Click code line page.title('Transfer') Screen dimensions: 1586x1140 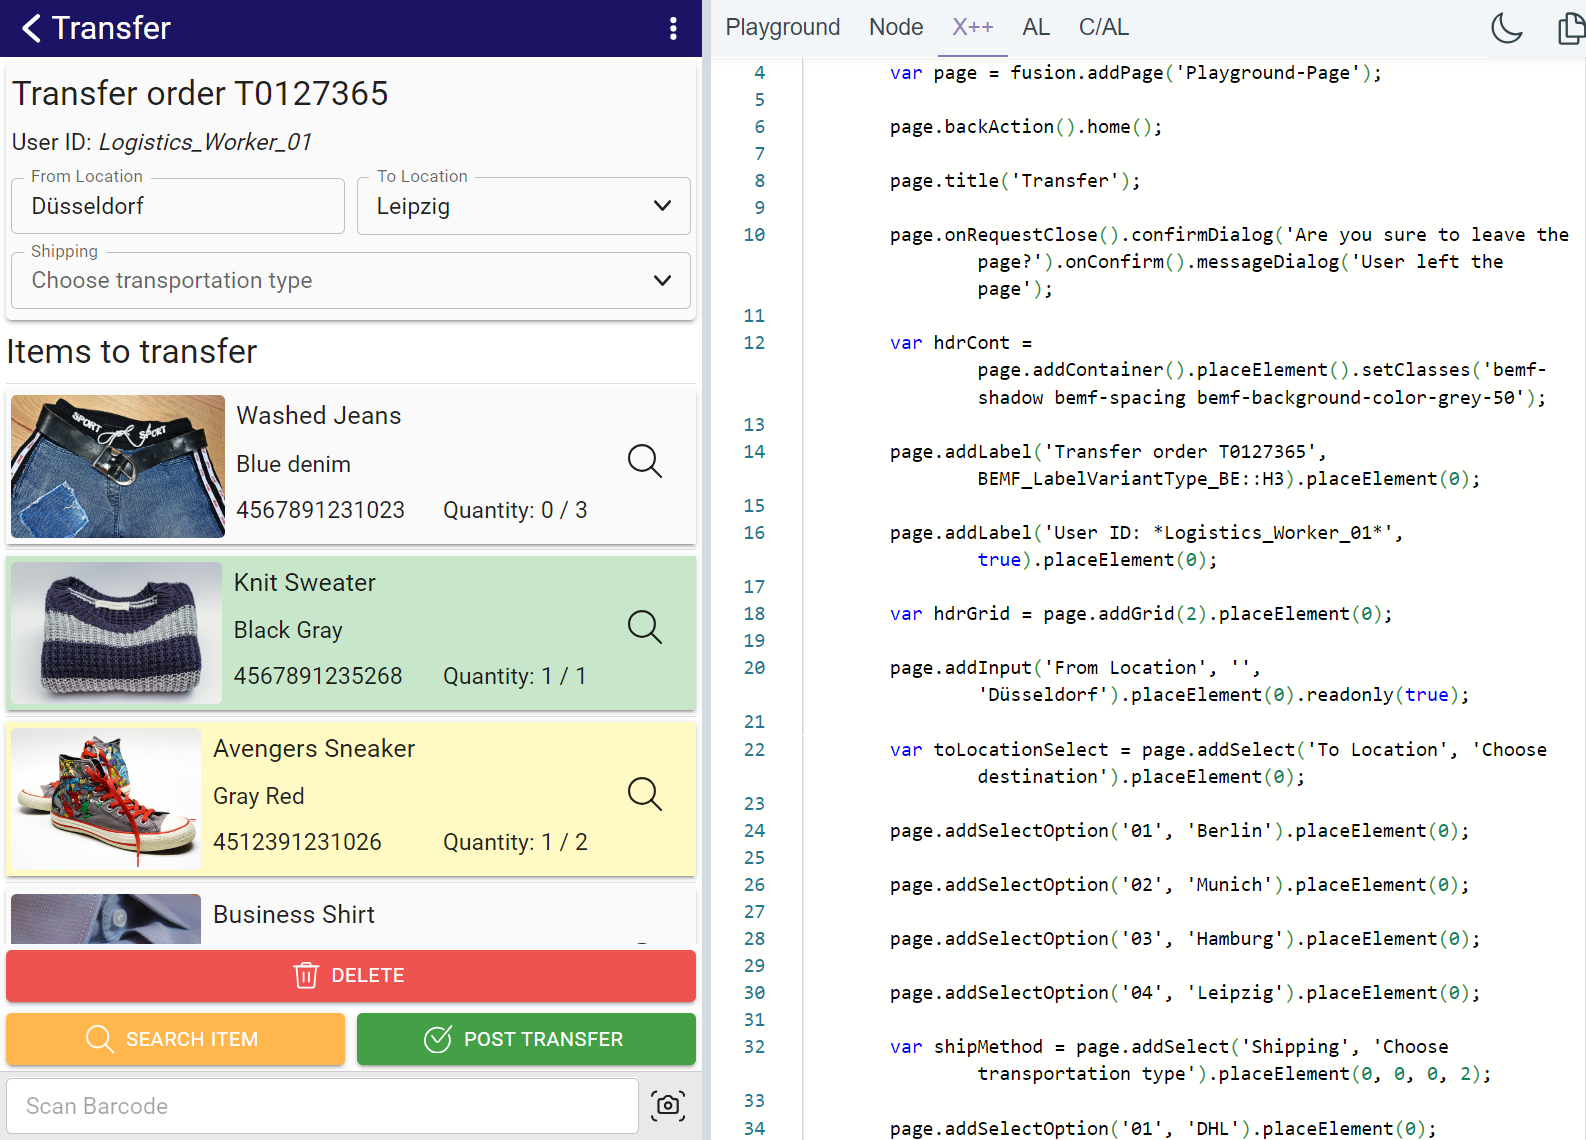coord(1015,180)
